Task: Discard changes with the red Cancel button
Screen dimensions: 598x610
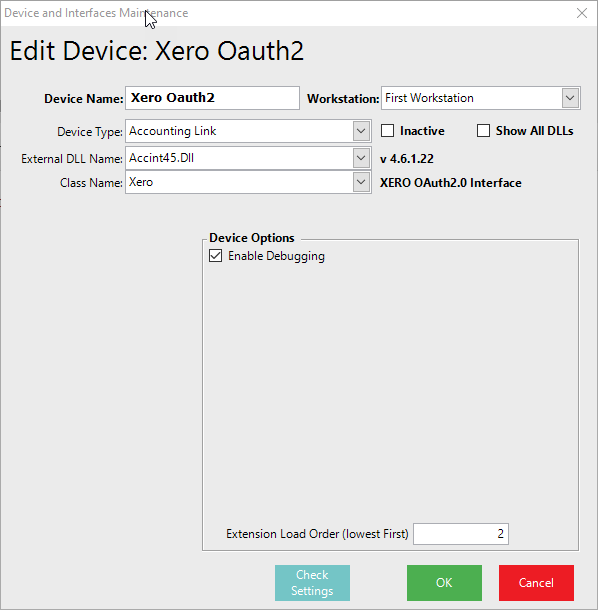Action: click(x=536, y=583)
